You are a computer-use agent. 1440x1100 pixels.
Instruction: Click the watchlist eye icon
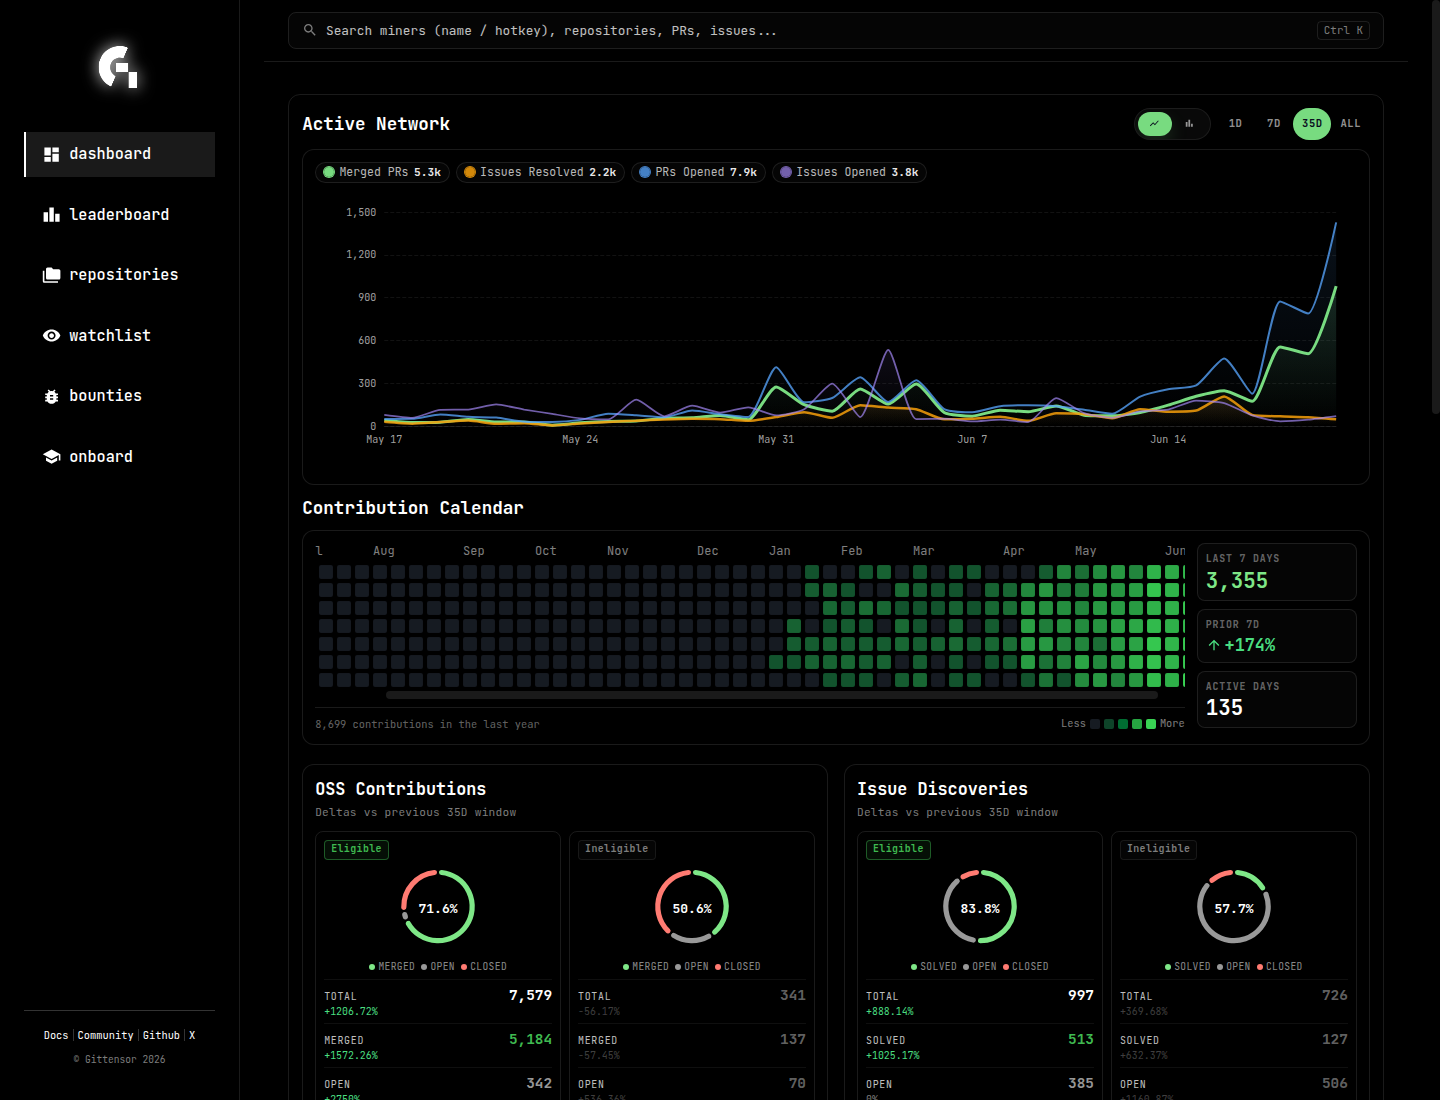pos(52,336)
